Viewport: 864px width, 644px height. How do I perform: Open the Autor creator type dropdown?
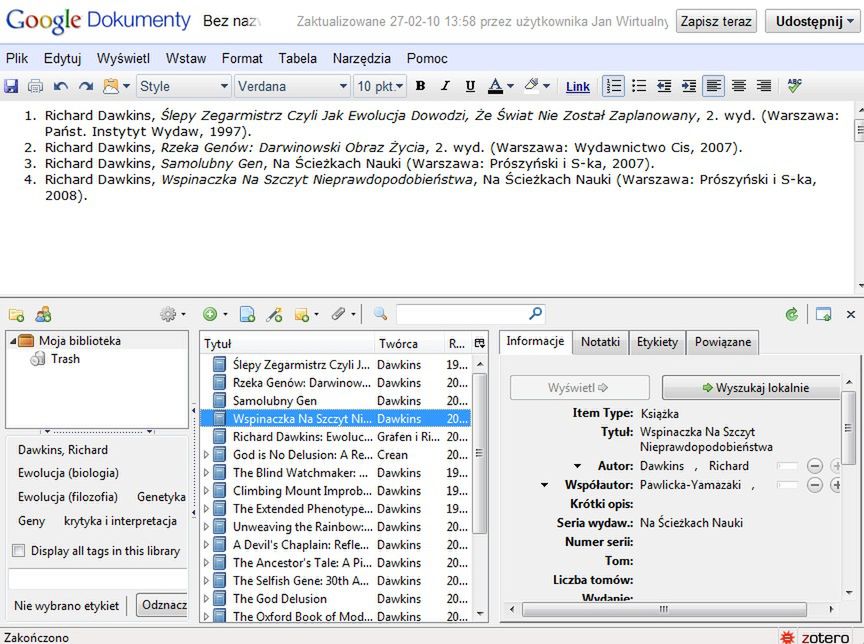(x=577, y=466)
